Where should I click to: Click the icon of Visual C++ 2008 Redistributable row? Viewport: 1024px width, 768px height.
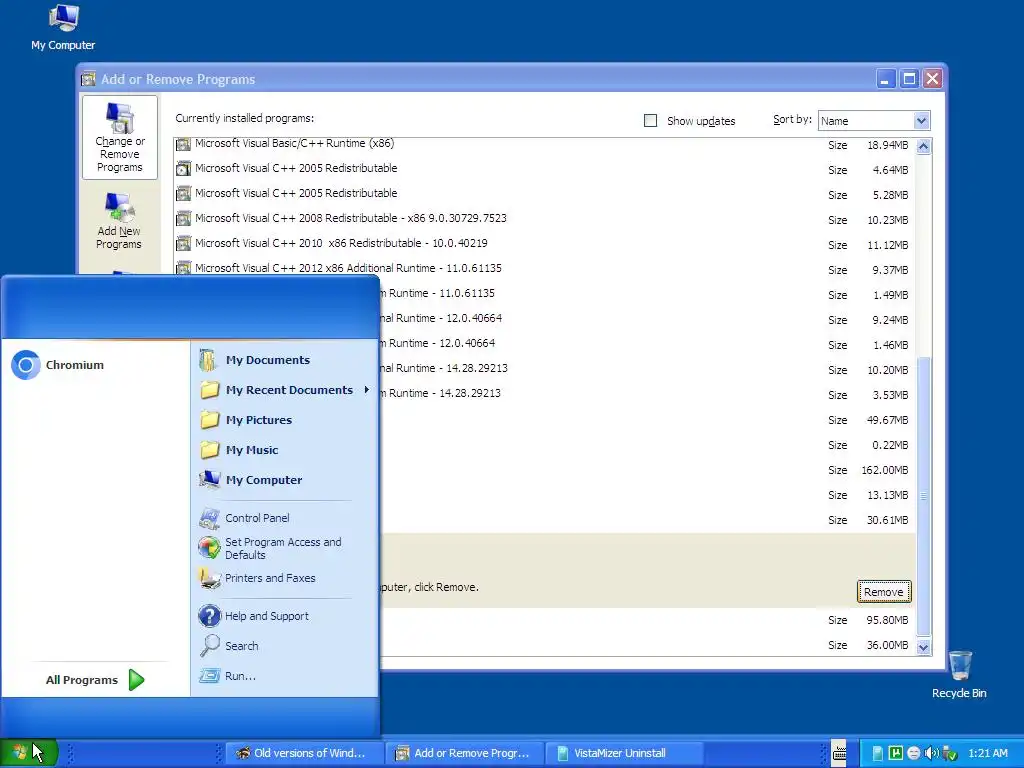point(184,218)
